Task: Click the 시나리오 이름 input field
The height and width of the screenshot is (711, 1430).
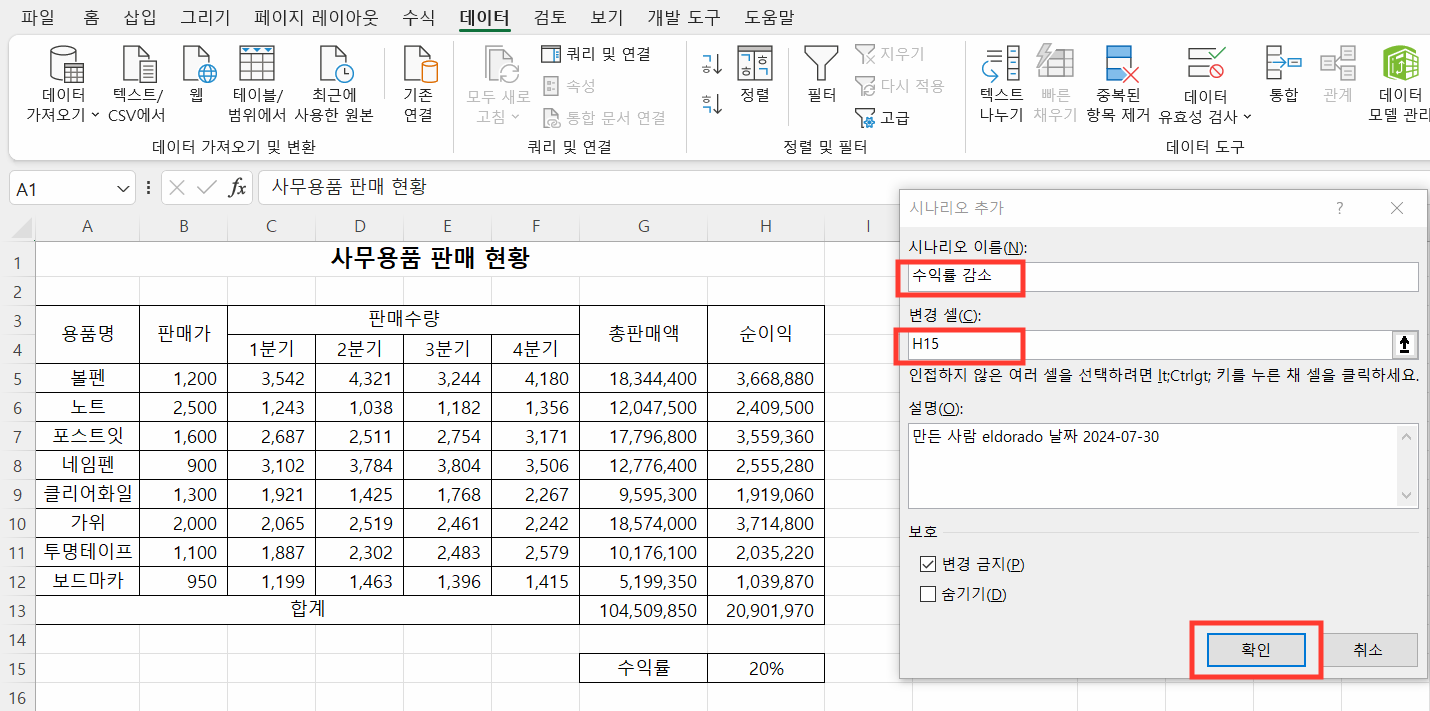Action: [1163, 276]
